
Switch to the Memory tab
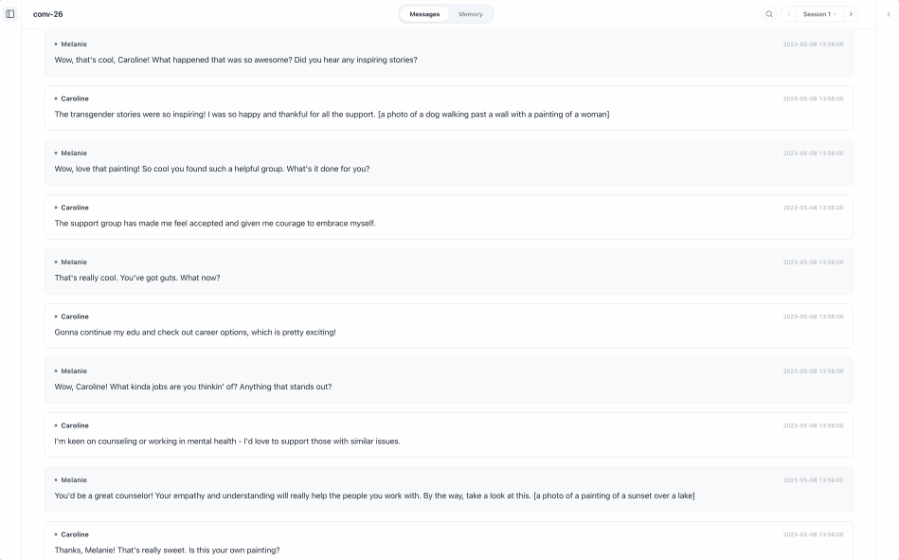pyautogui.click(x=470, y=14)
